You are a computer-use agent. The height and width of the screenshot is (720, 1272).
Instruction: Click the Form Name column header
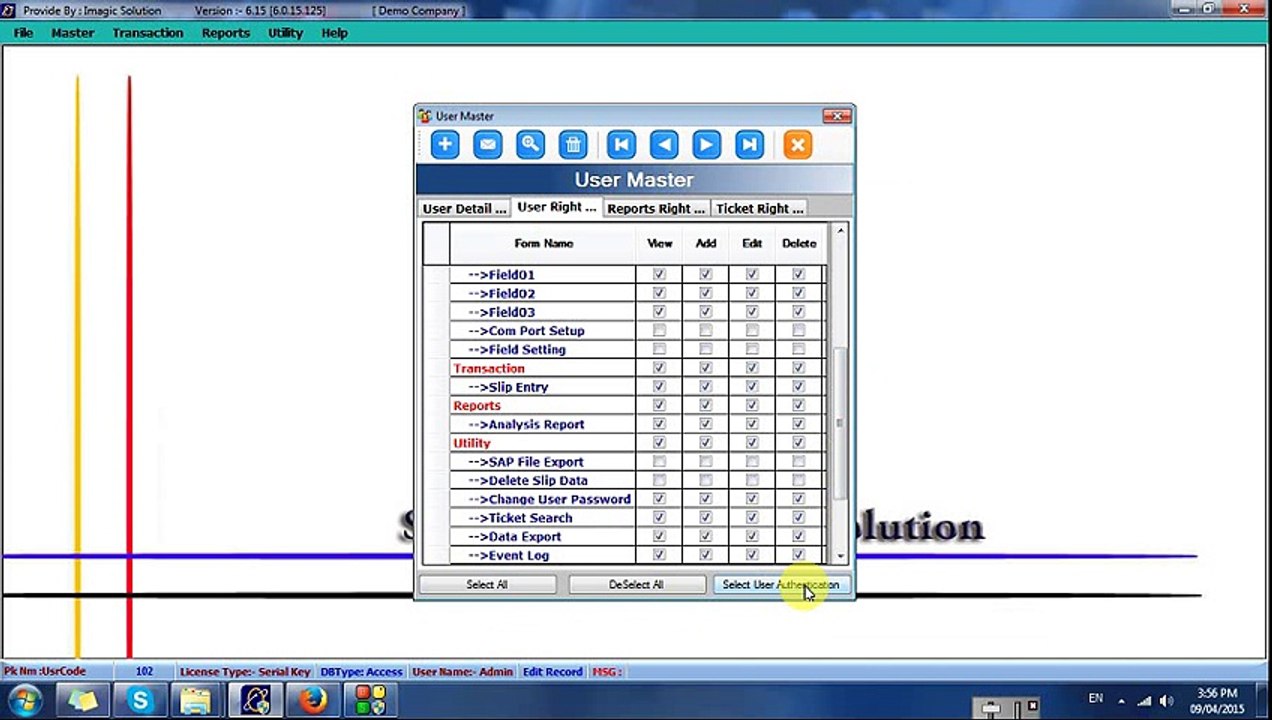(x=543, y=243)
